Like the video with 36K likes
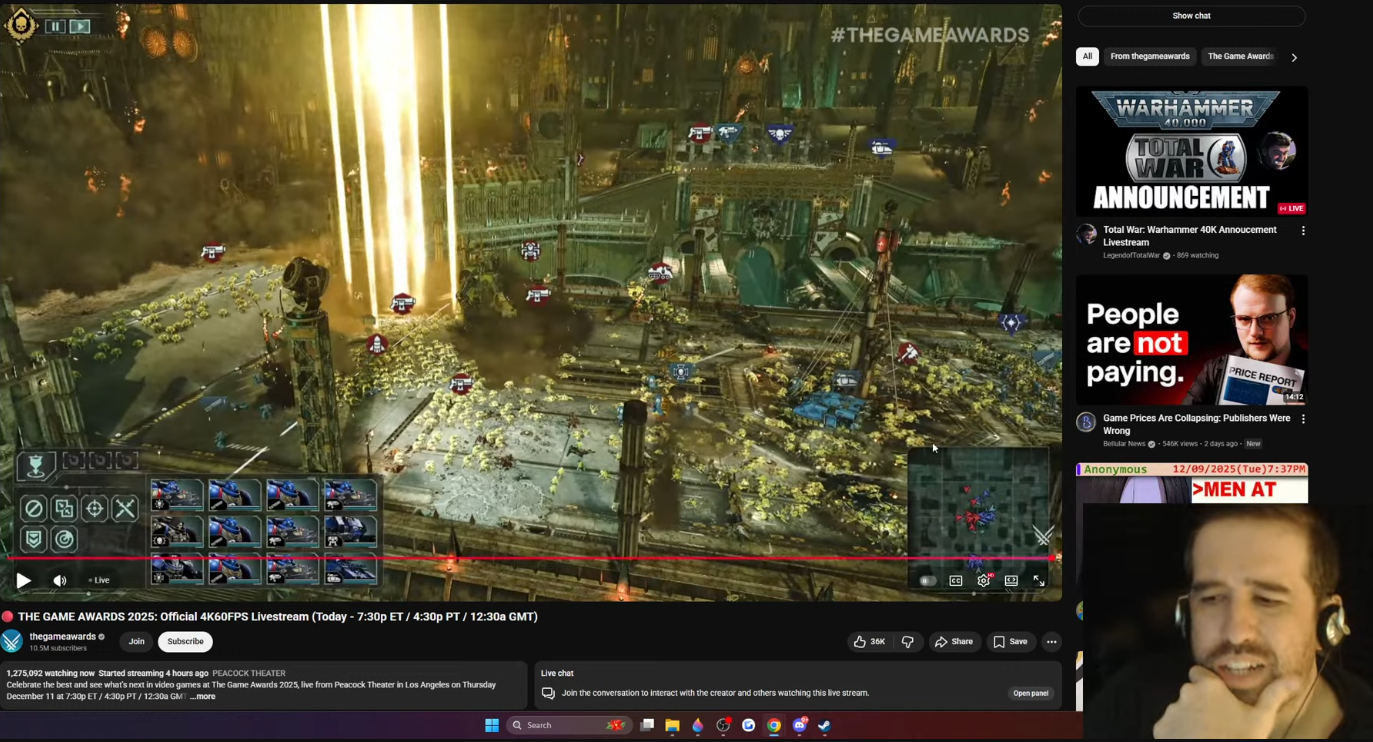Image resolution: width=1373 pixels, height=742 pixels. coord(869,642)
